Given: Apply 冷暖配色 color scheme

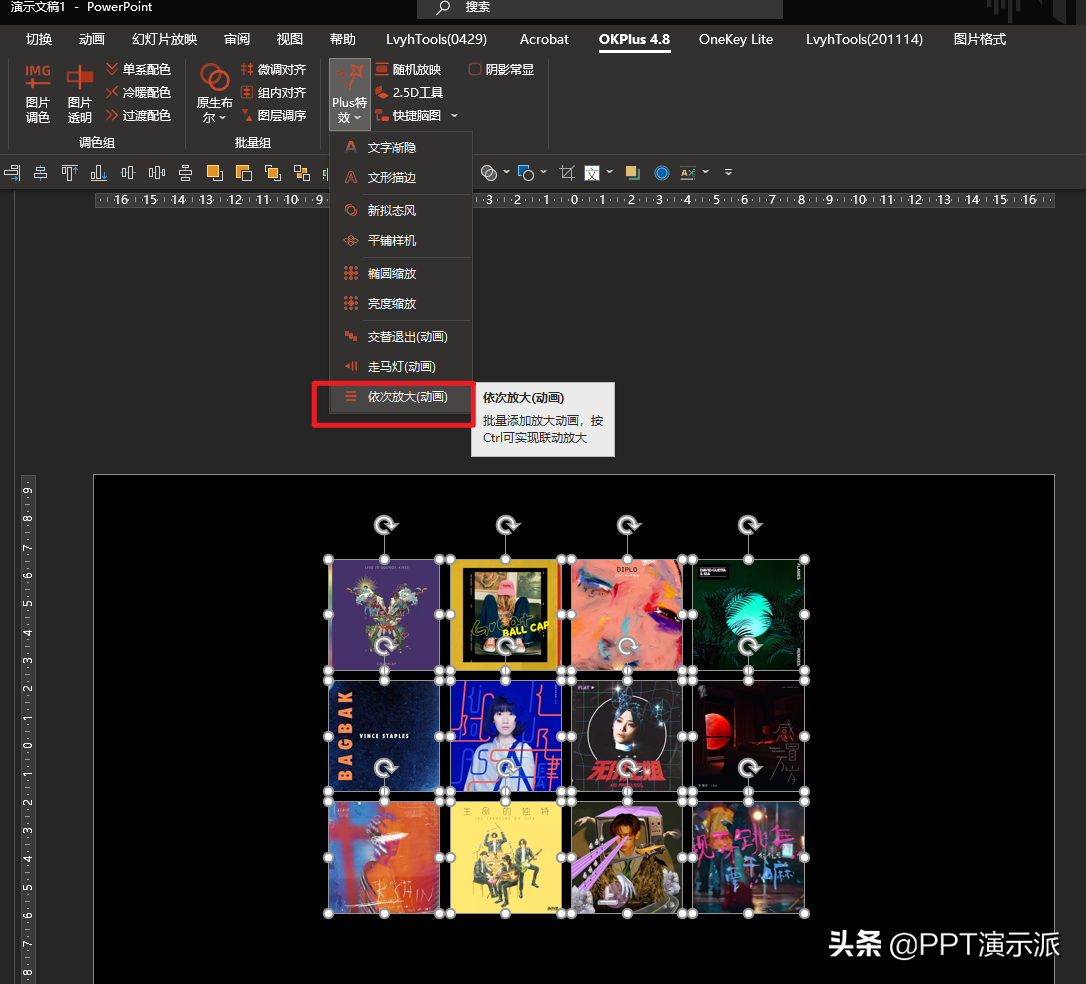Looking at the screenshot, I should pos(138,92).
